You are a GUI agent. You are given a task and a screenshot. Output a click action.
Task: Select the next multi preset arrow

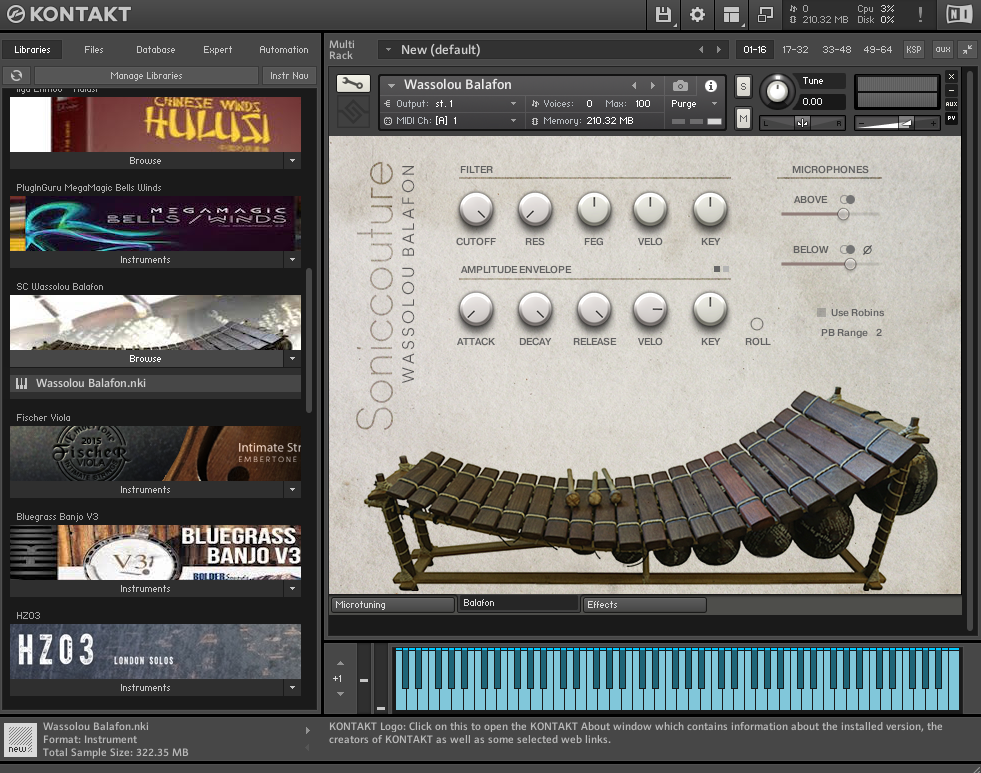click(719, 49)
